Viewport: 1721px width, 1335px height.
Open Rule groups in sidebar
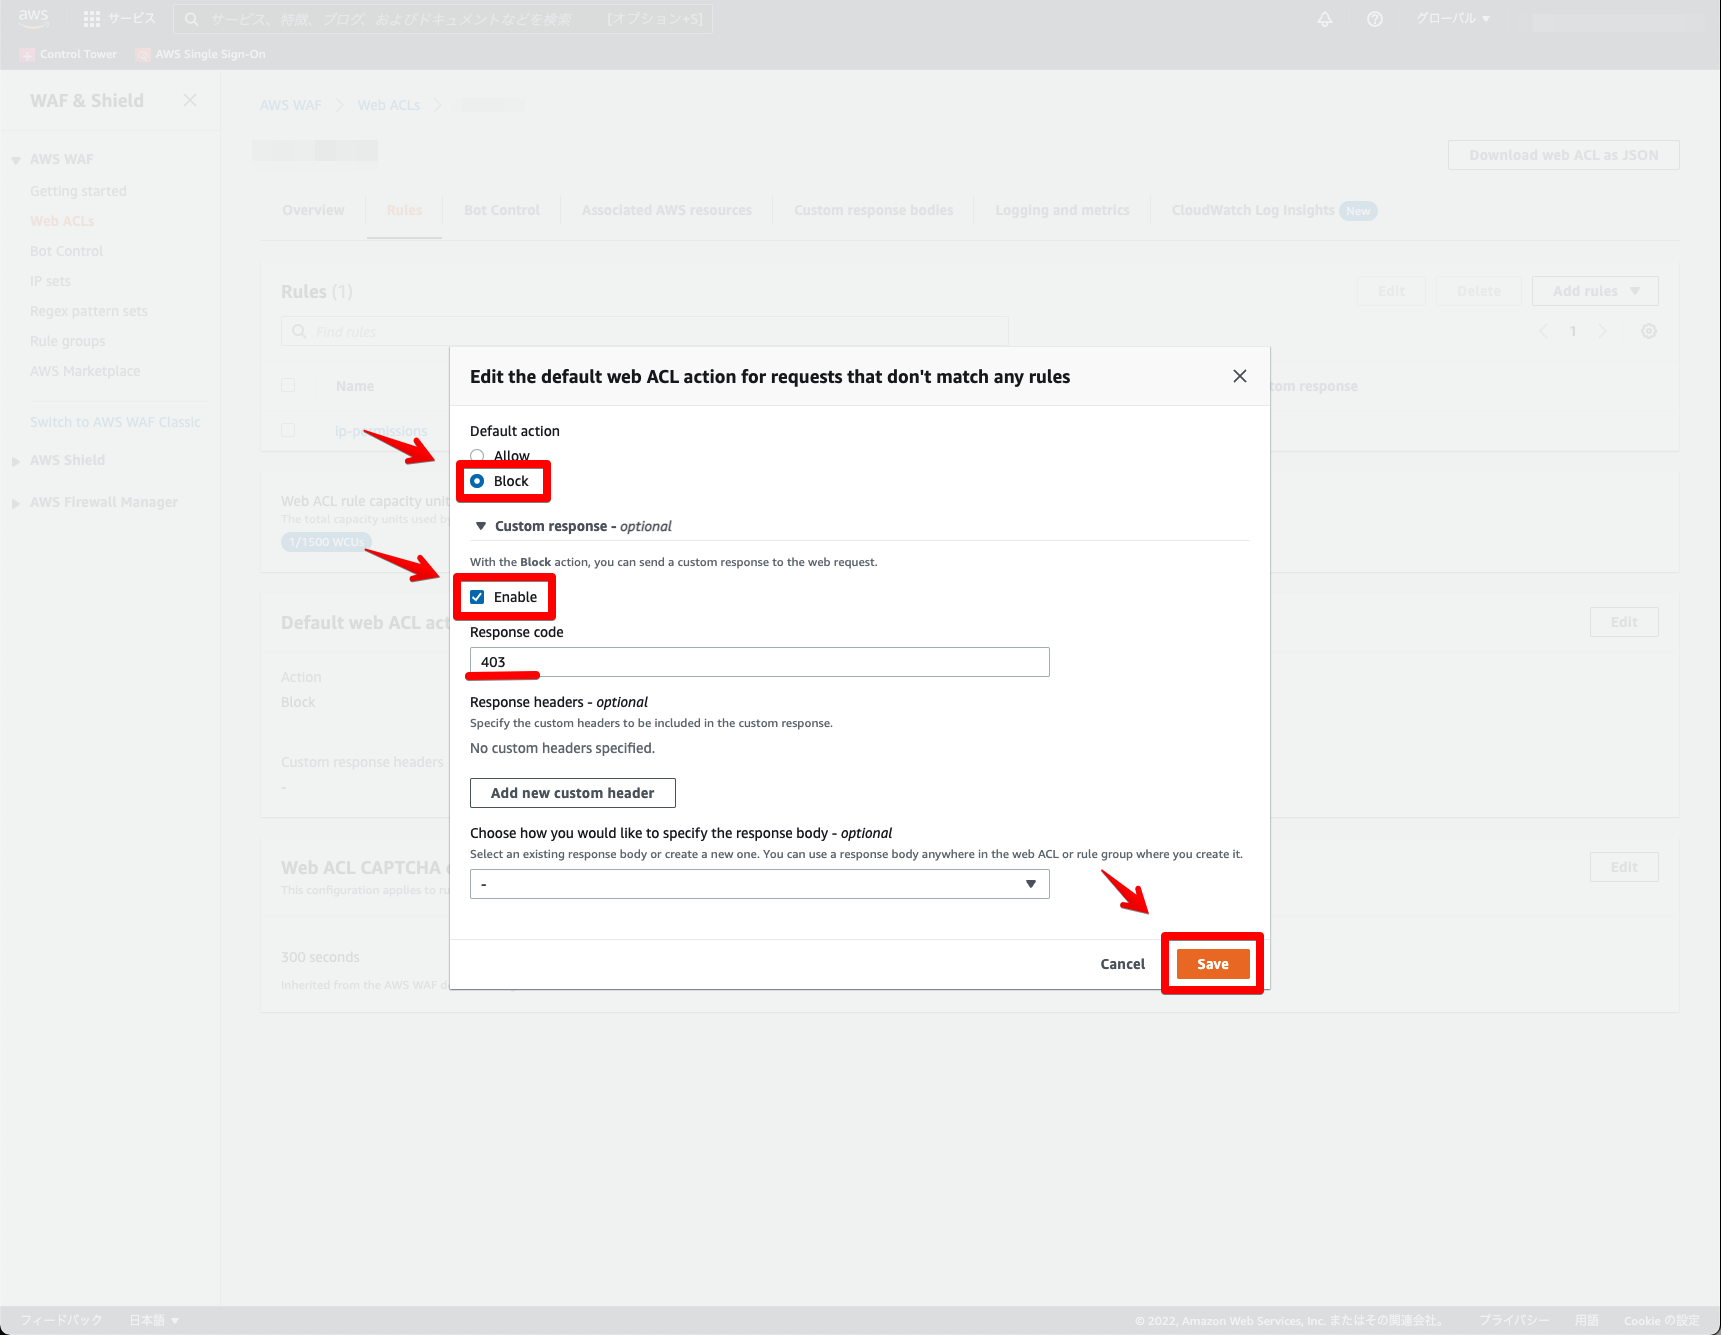tap(67, 341)
